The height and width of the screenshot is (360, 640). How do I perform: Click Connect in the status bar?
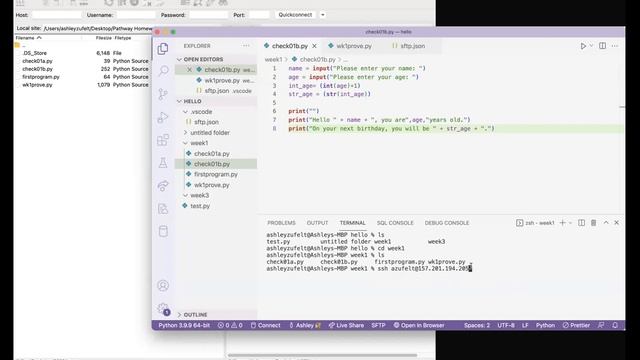(x=265, y=325)
